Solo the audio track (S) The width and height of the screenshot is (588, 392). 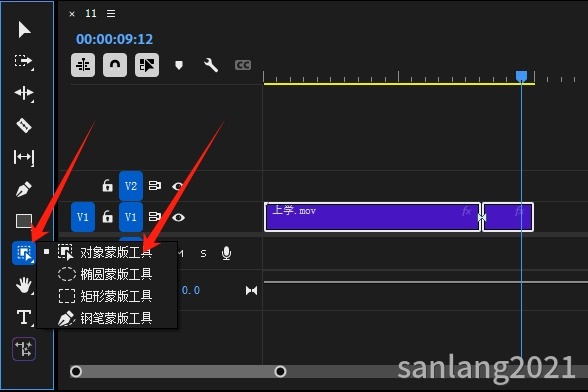[203, 254]
